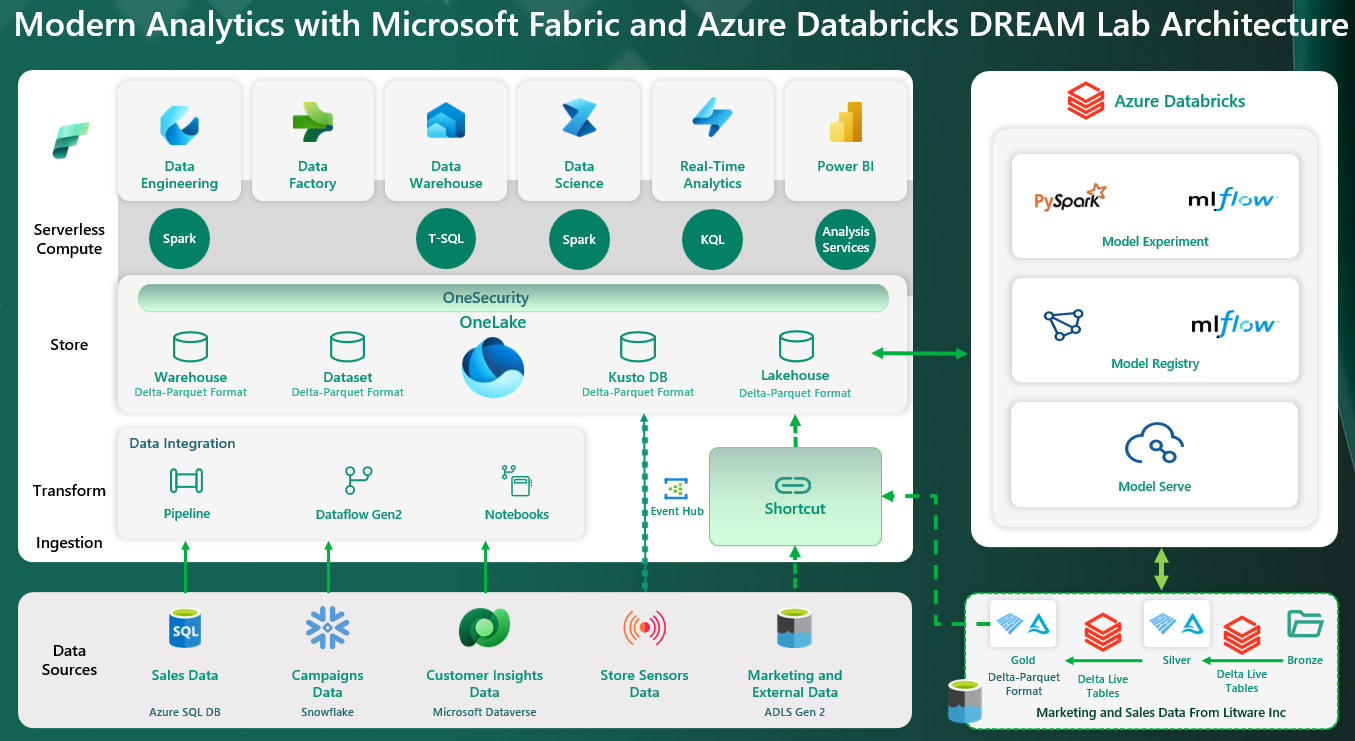This screenshot has width=1355, height=741.
Task: Click the Dataflow Gen2 icon
Action: pyautogui.click(x=358, y=480)
